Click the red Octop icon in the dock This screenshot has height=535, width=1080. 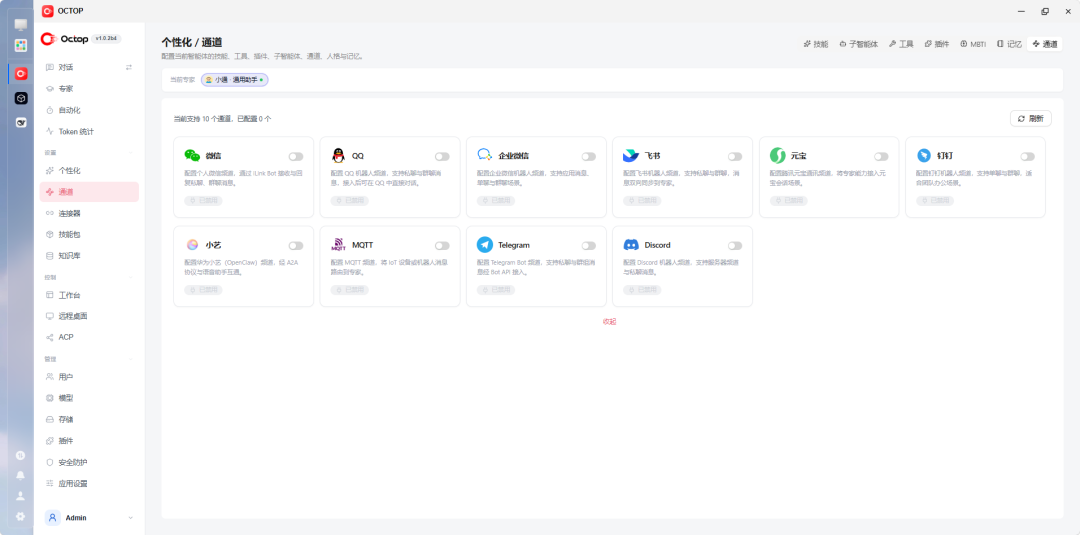coord(21,74)
